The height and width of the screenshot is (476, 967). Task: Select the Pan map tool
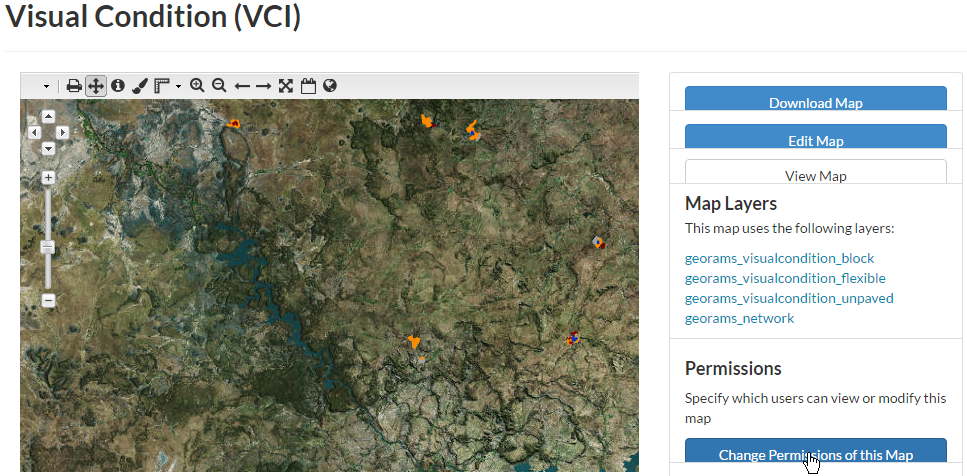(x=96, y=86)
